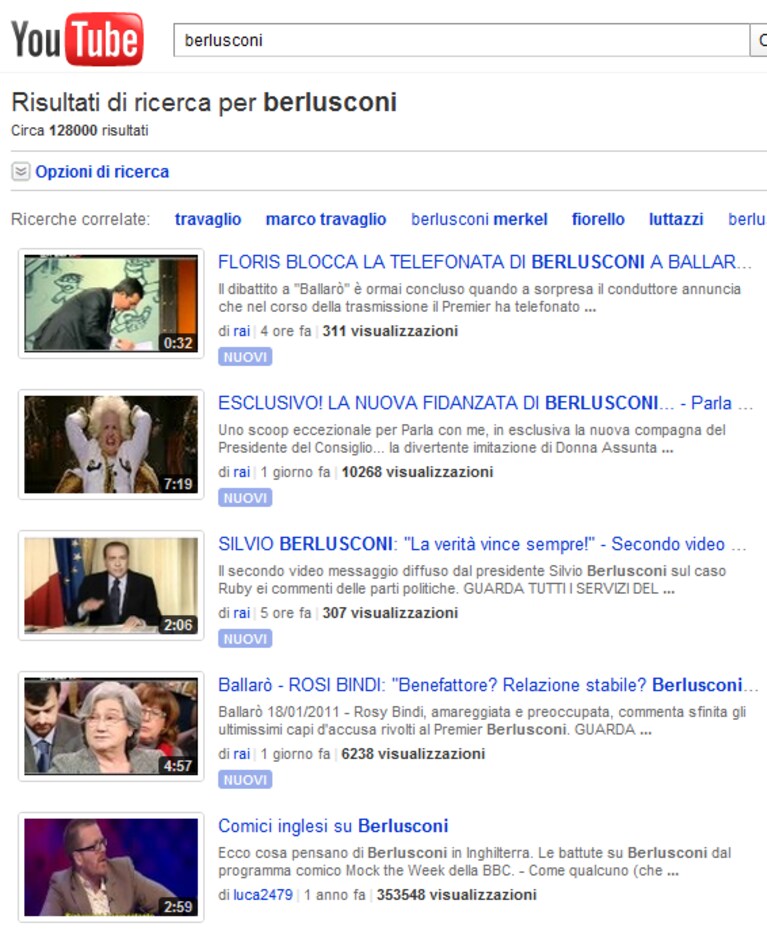This screenshot has width=767, height=946.
Task: Open the Opzioni di ricerca link
Action: [102, 172]
